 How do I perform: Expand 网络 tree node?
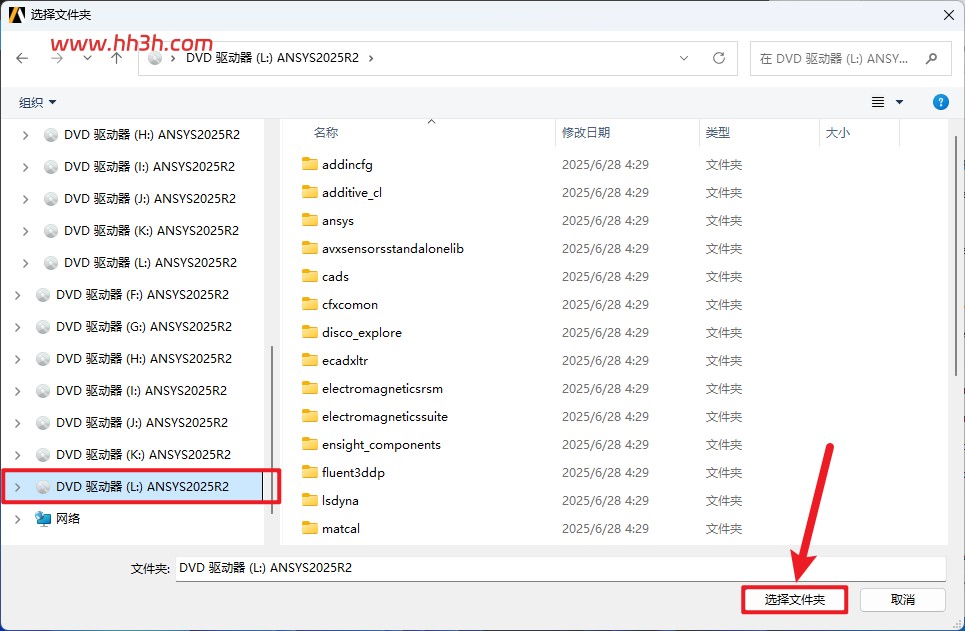pyautogui.click(x=17, y=519)
